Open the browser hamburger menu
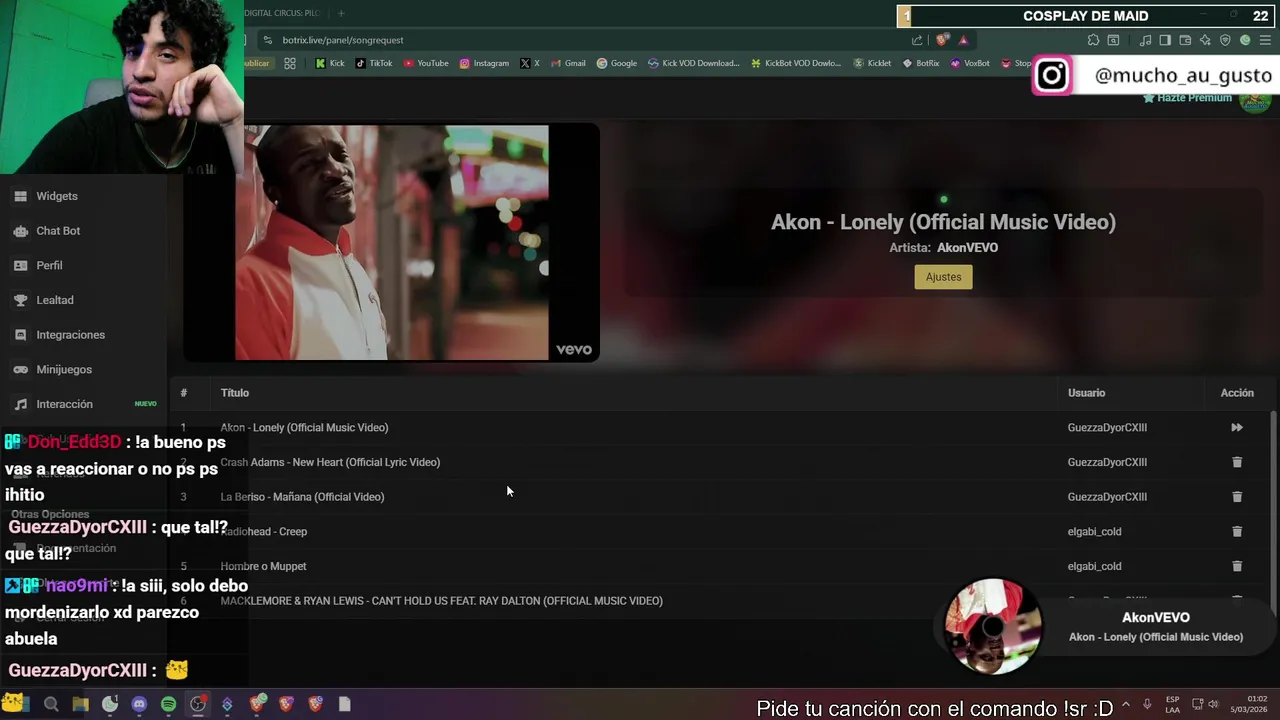The width and height of the screenshot is (1280, 720). (1265, 40)
